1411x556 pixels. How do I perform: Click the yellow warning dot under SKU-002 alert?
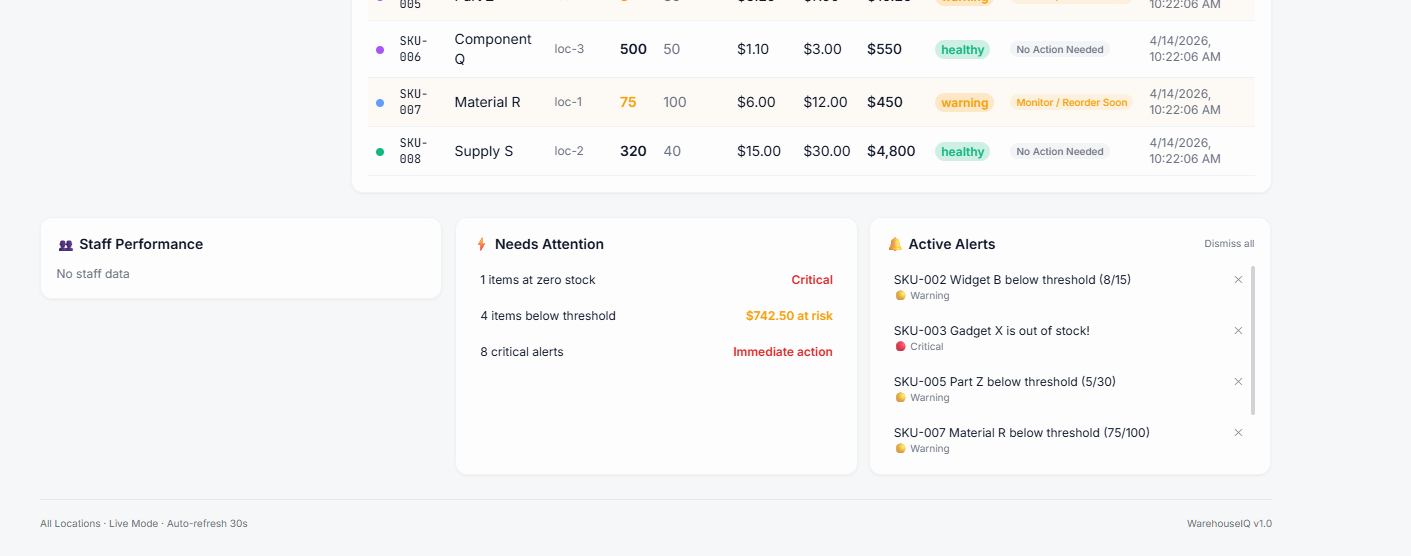tap(900, 296)
